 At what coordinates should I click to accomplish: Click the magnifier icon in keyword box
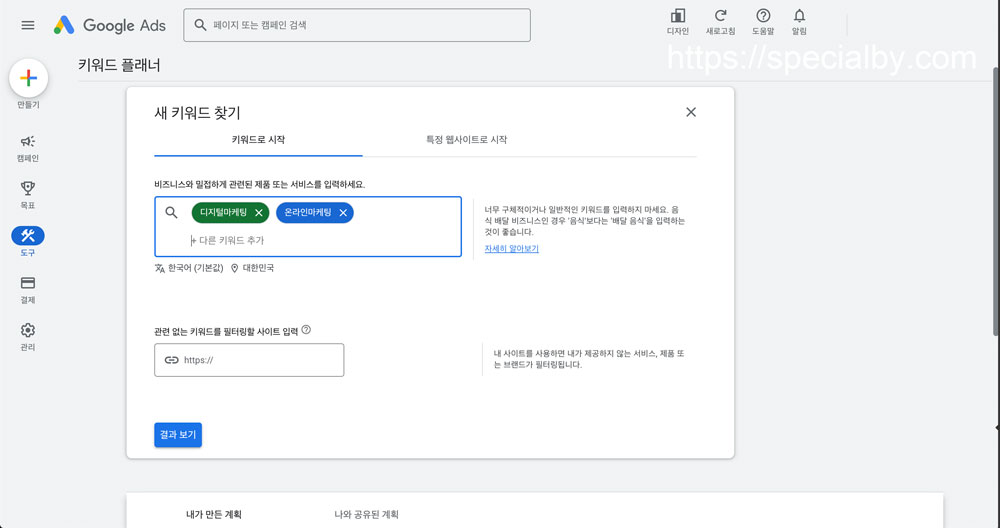(171, 212)
